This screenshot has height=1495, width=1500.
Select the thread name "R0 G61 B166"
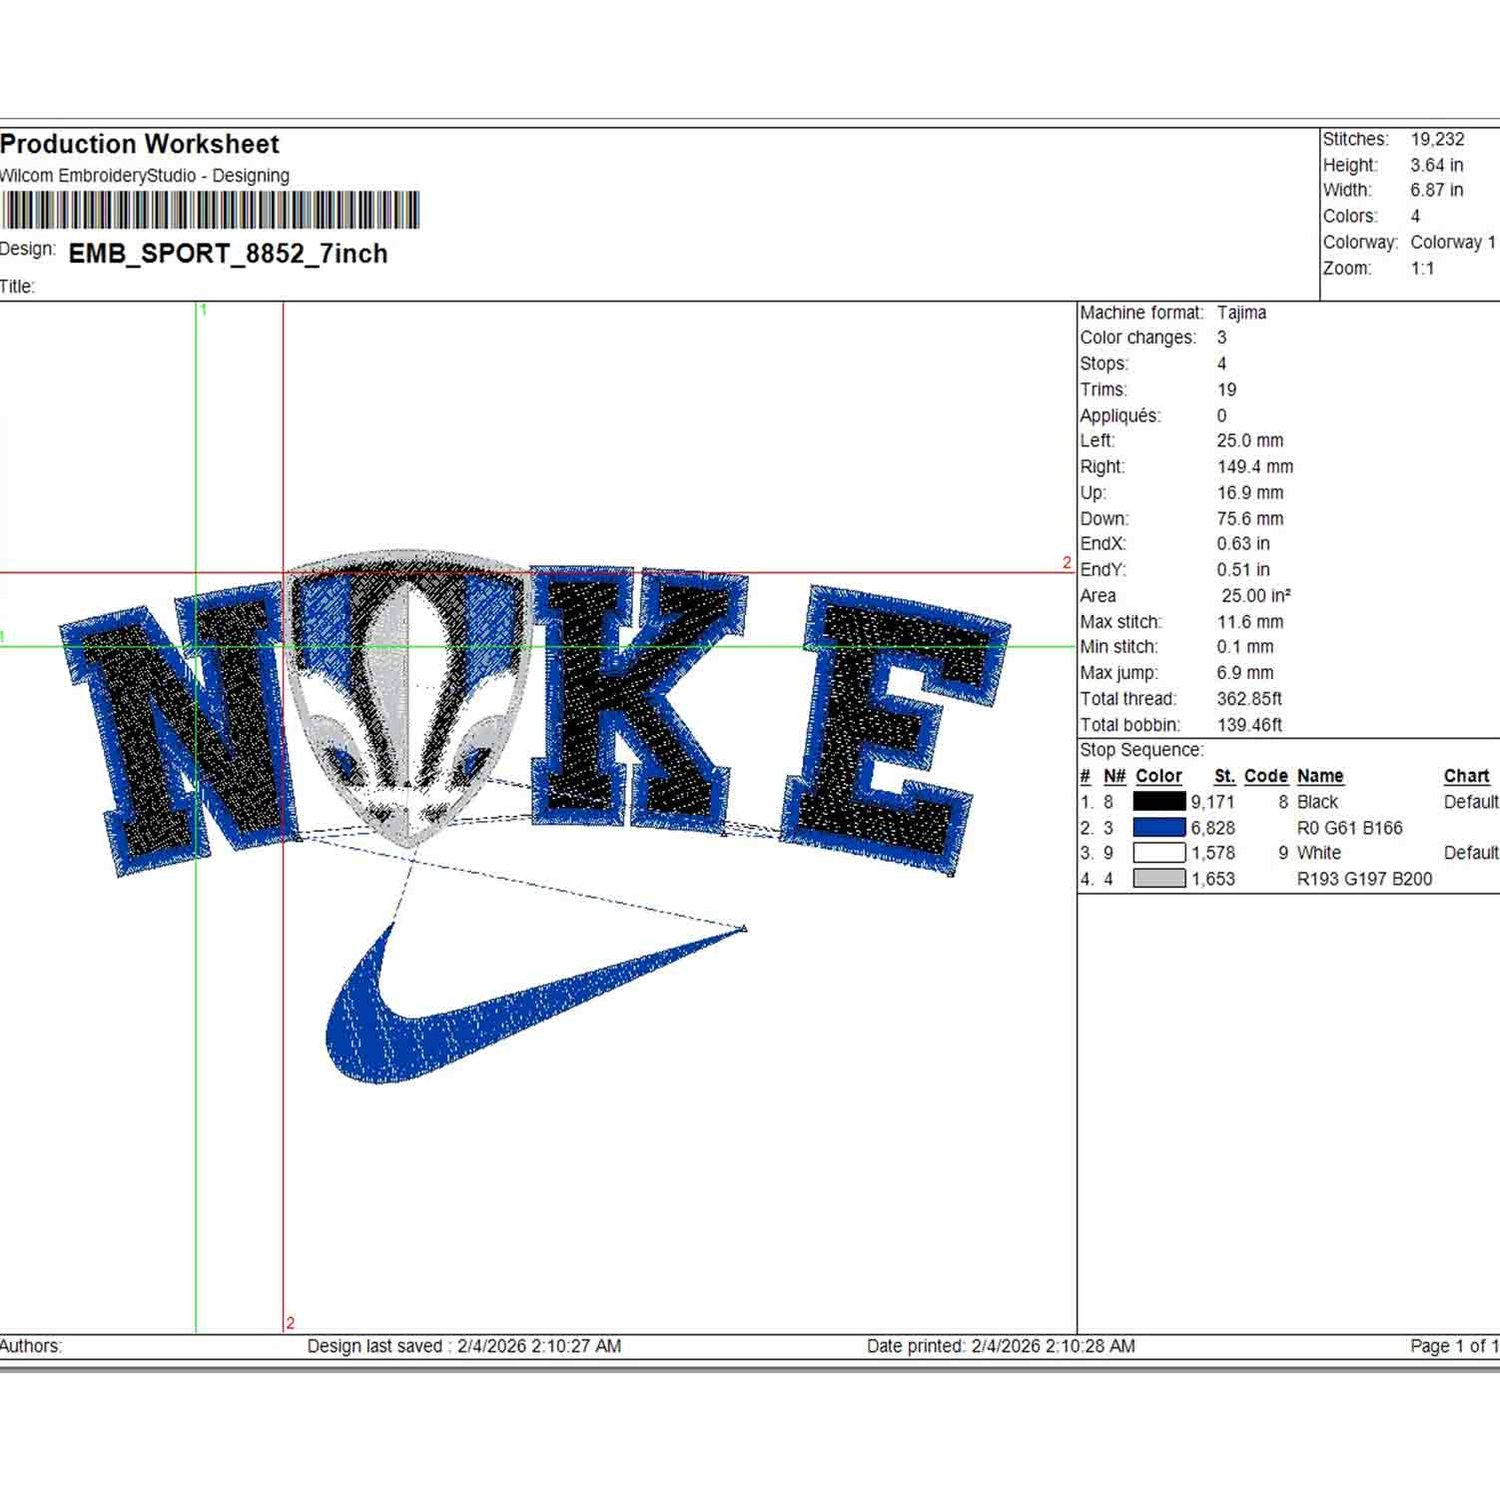[1350, 828]
